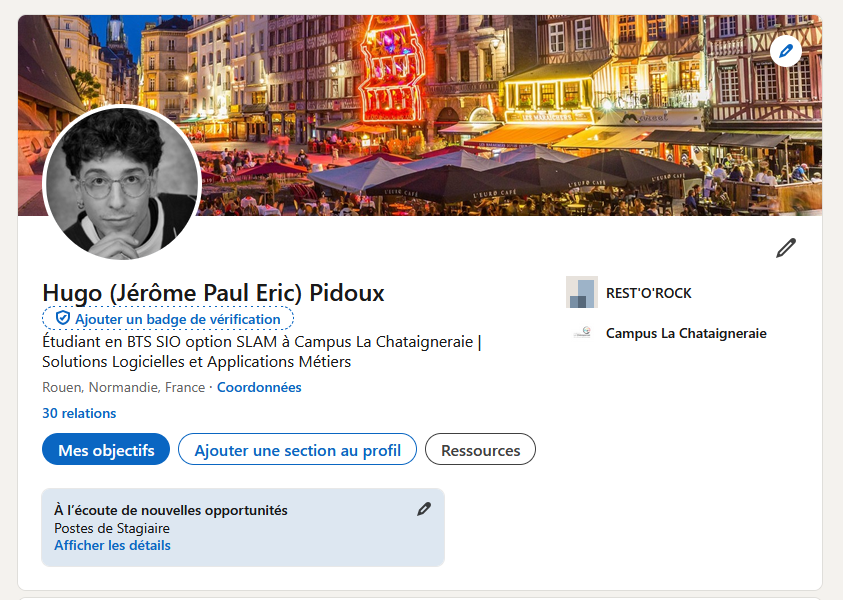
Task: Open the 'Ressources' button
Action: 480,450
